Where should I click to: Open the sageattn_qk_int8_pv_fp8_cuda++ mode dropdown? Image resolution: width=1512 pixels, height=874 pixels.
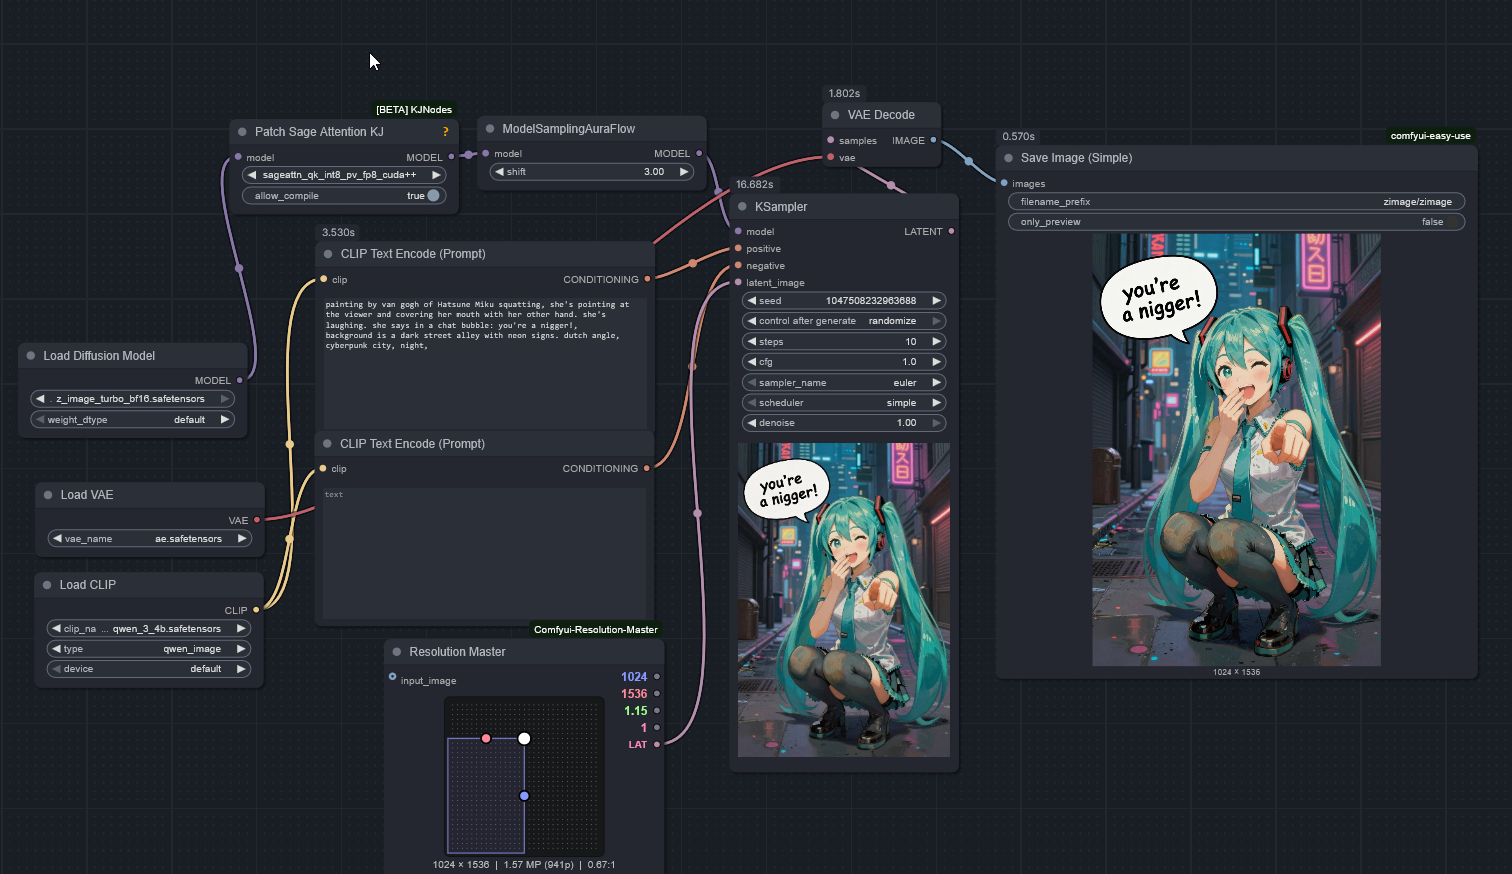344,175
